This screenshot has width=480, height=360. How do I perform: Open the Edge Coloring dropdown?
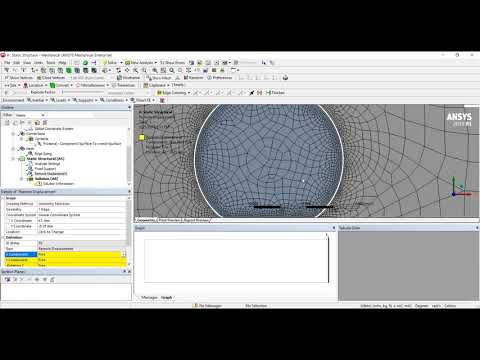tap(174, 93)
